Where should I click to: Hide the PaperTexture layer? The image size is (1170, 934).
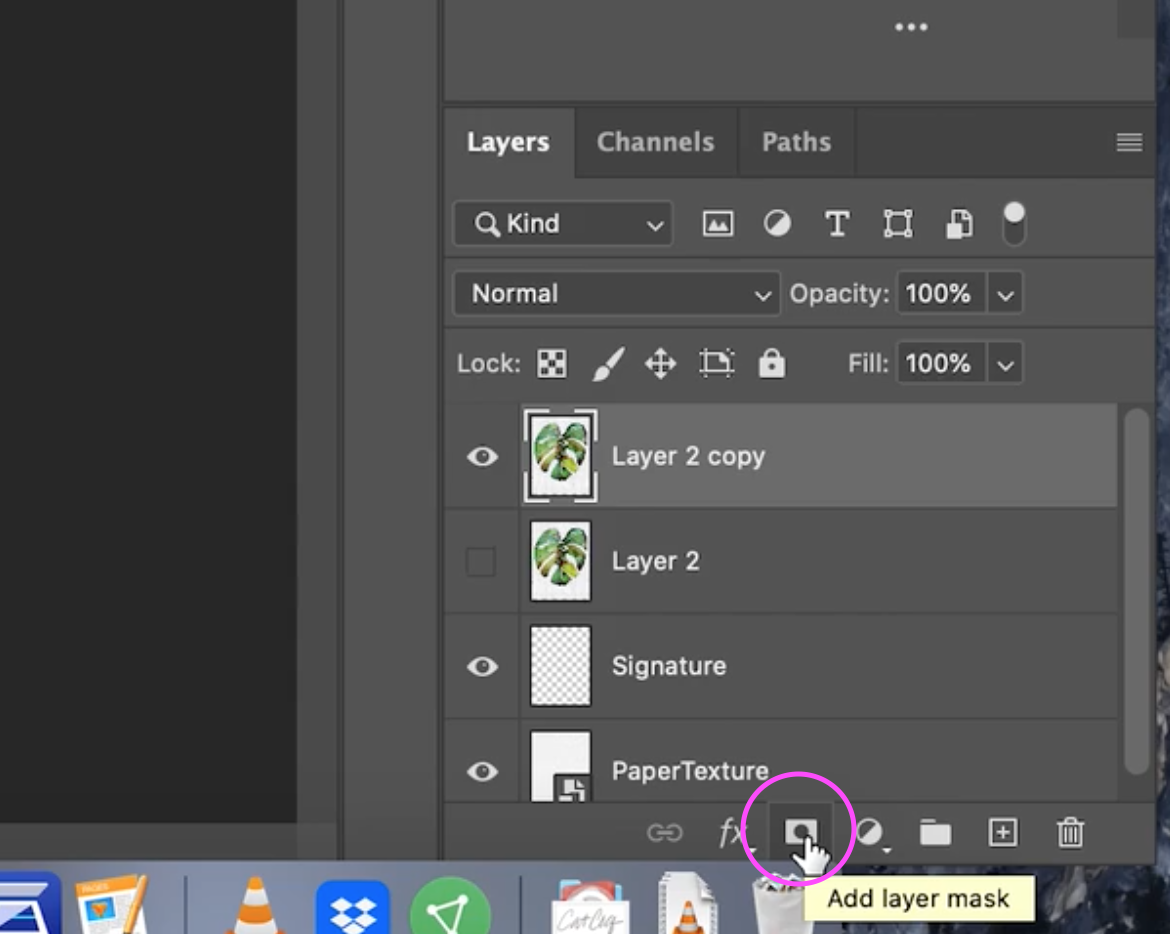click(482, 771)
